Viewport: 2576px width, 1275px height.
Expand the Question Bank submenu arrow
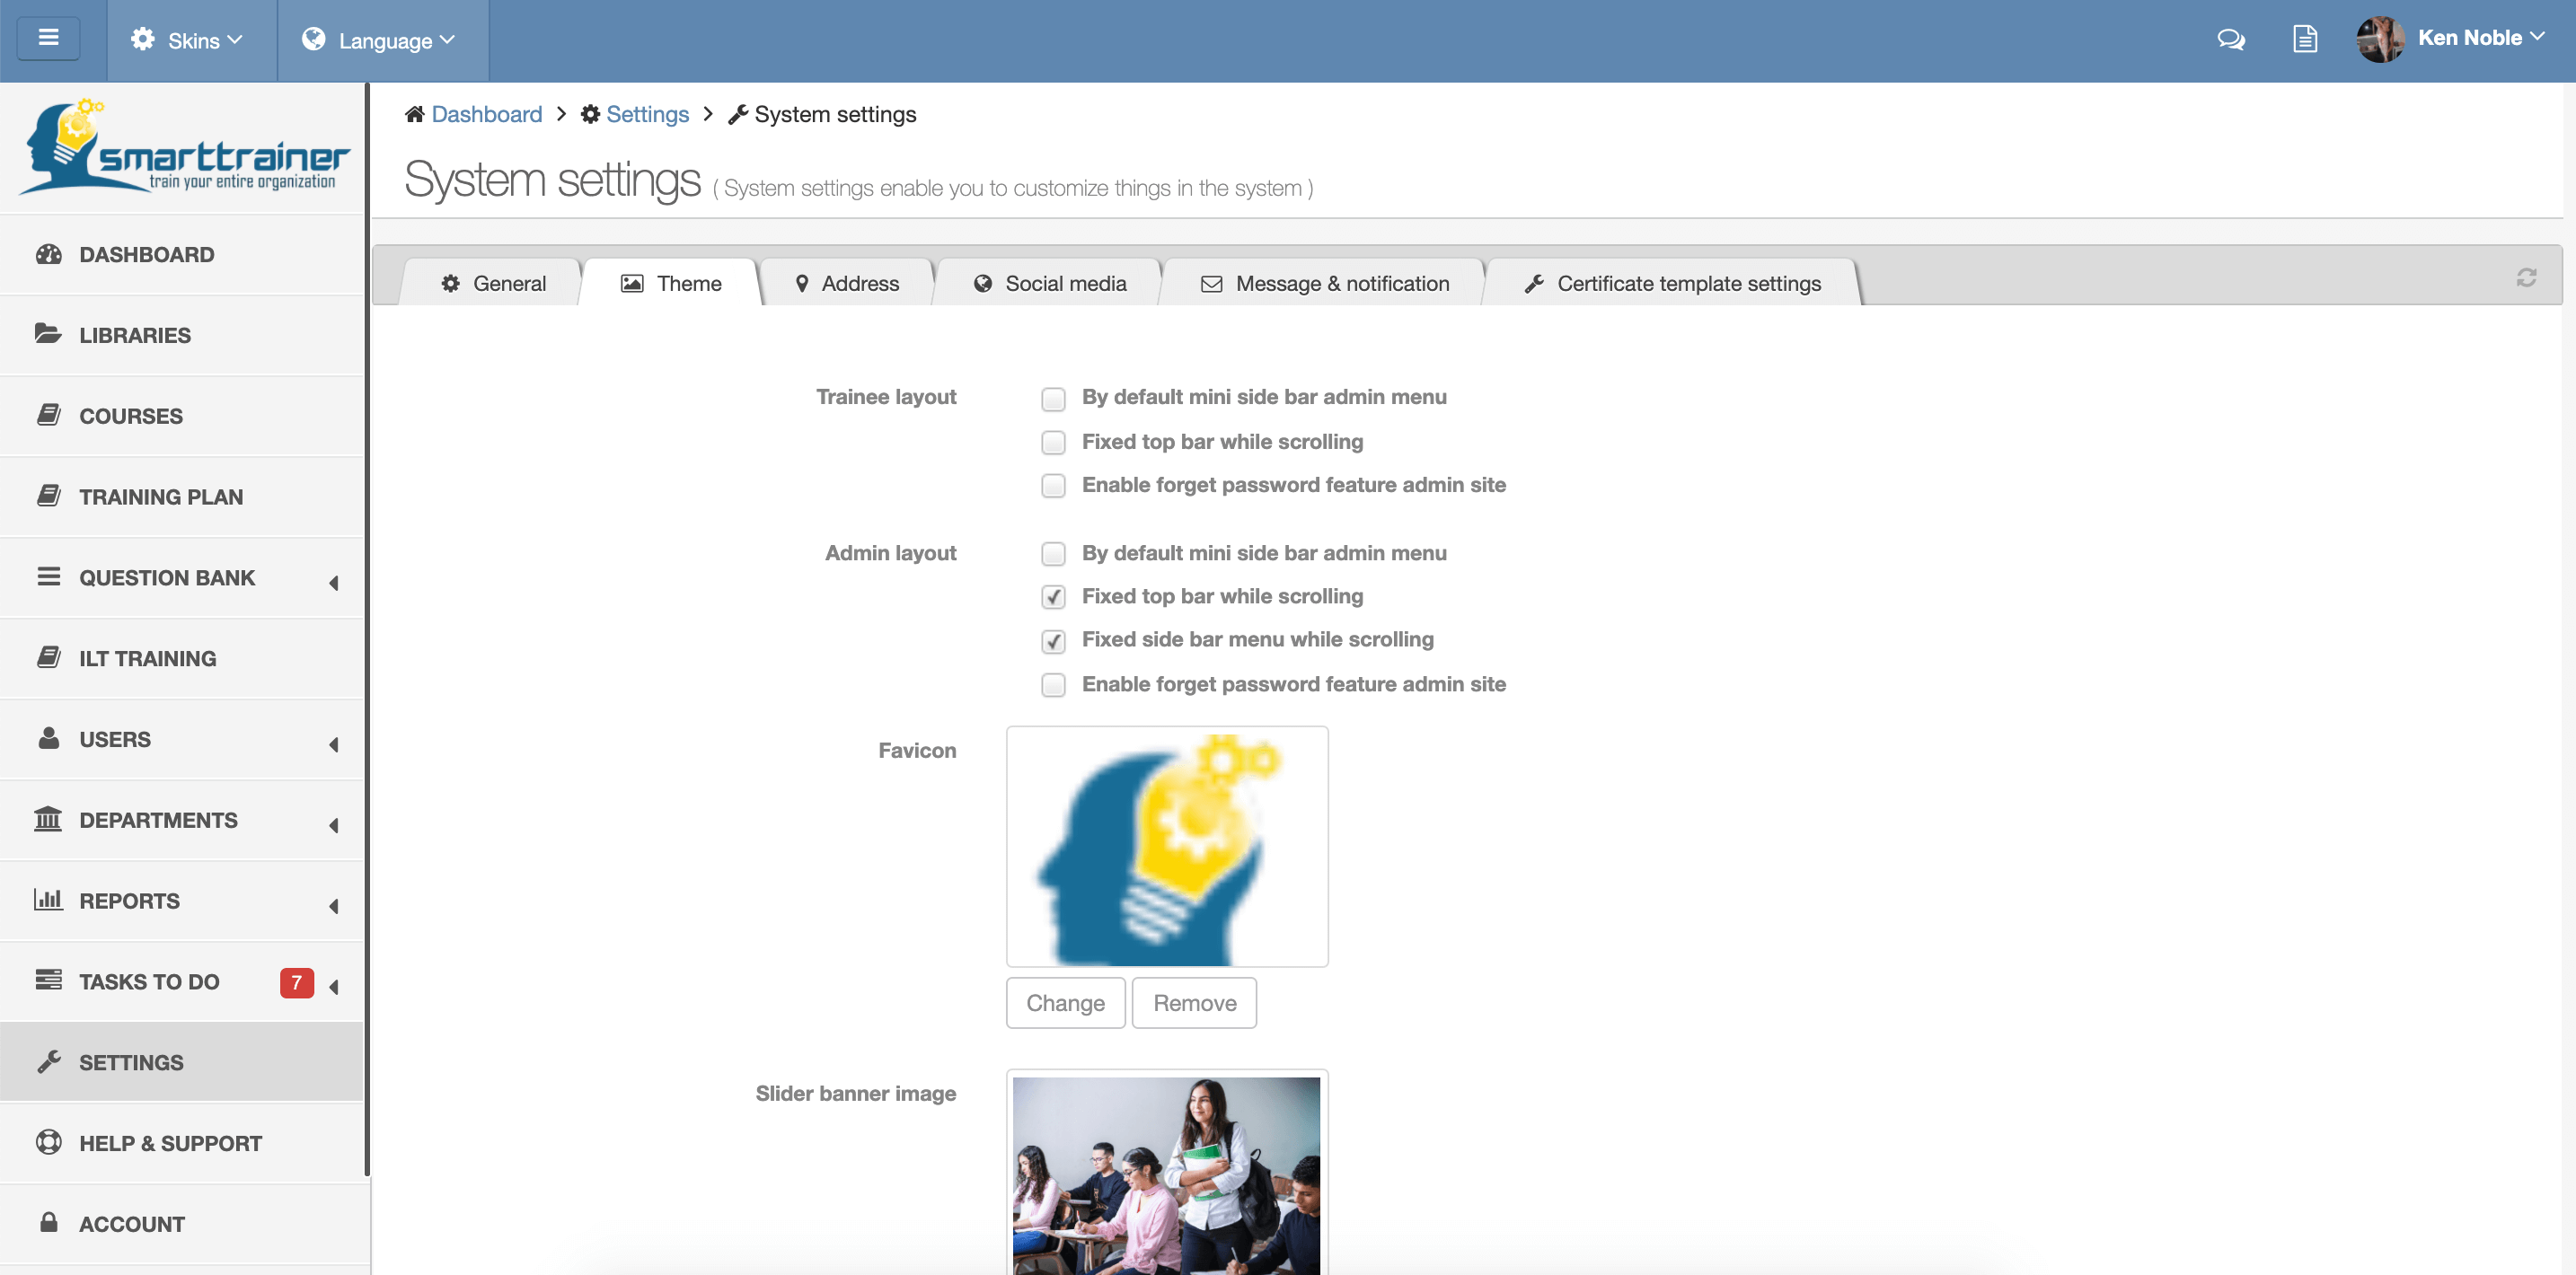[x=334, y=583]
